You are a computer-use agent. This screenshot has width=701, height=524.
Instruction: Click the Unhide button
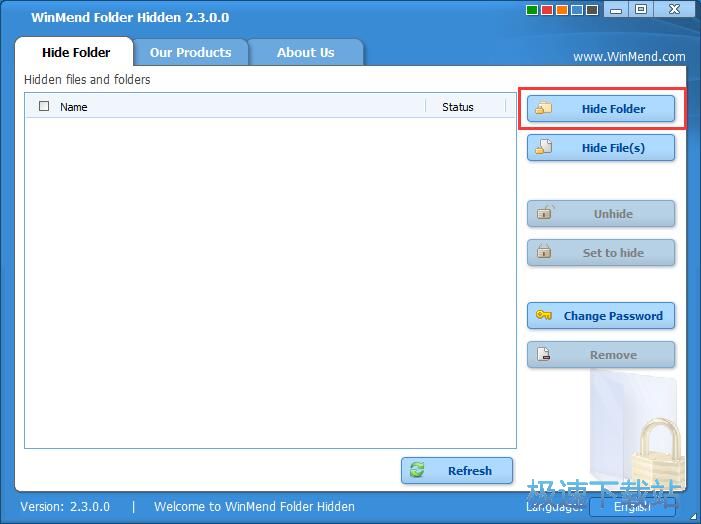601,214
